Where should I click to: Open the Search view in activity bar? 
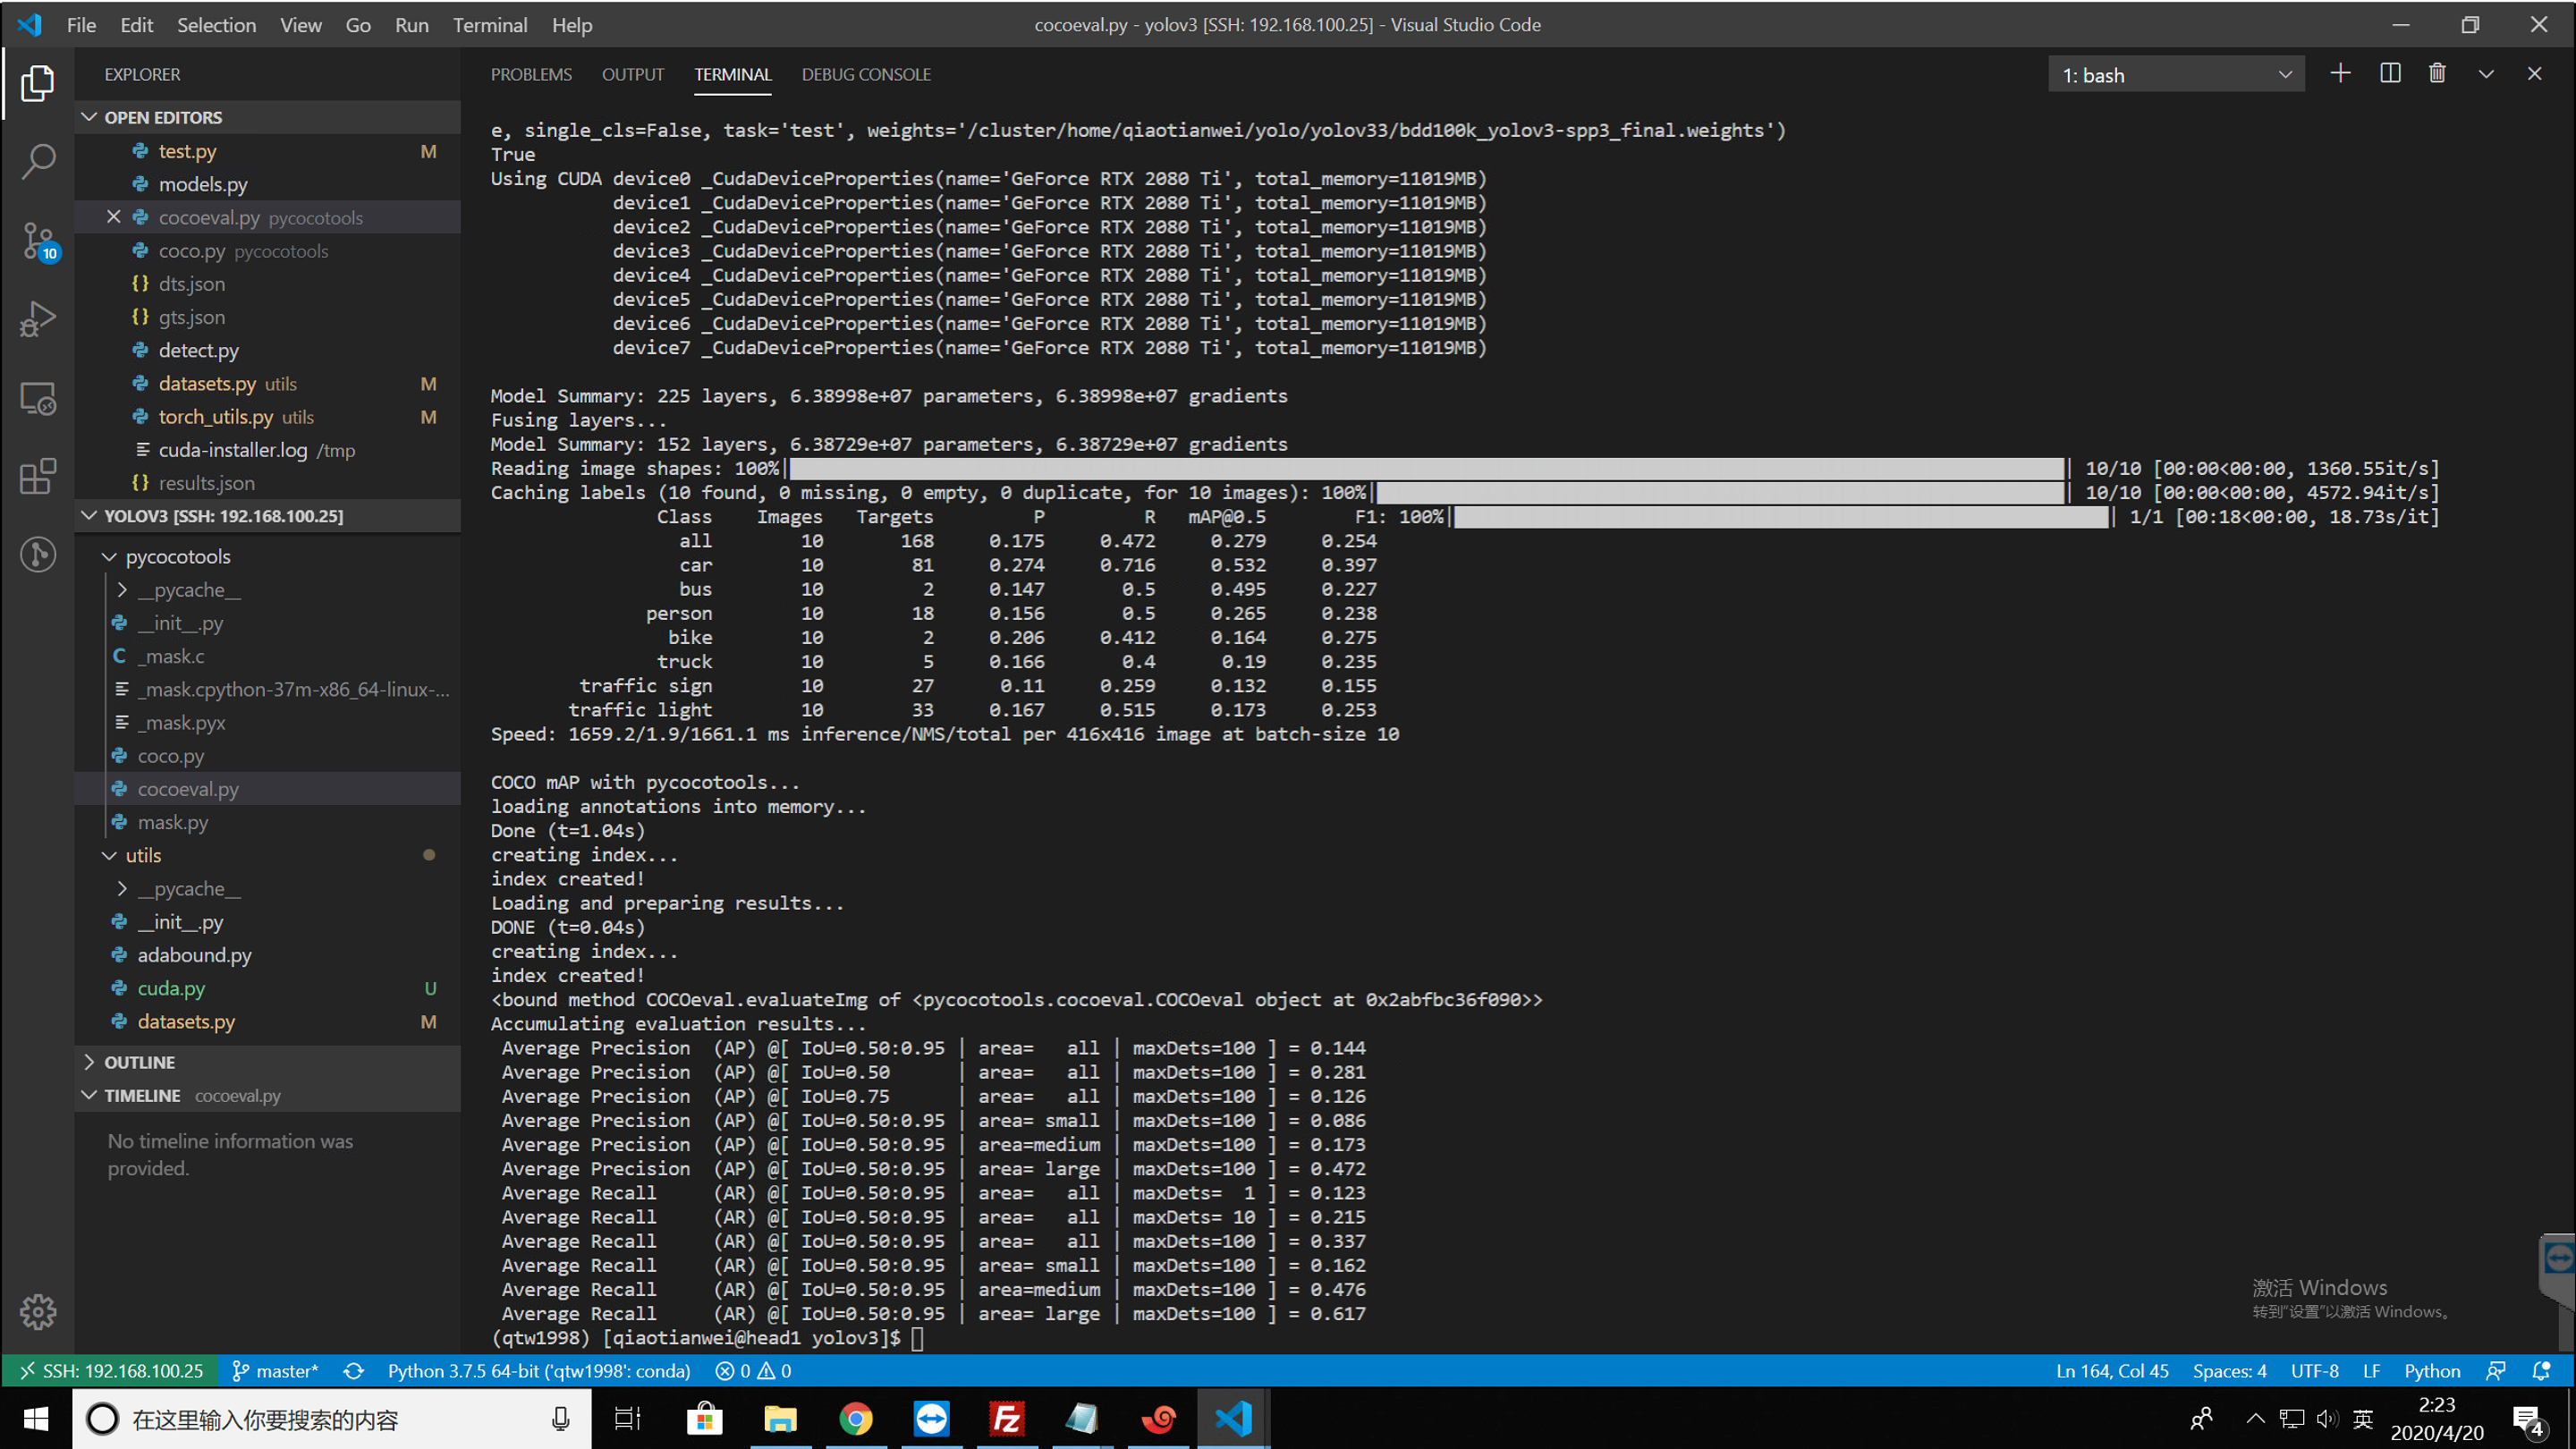click(37, 161)
